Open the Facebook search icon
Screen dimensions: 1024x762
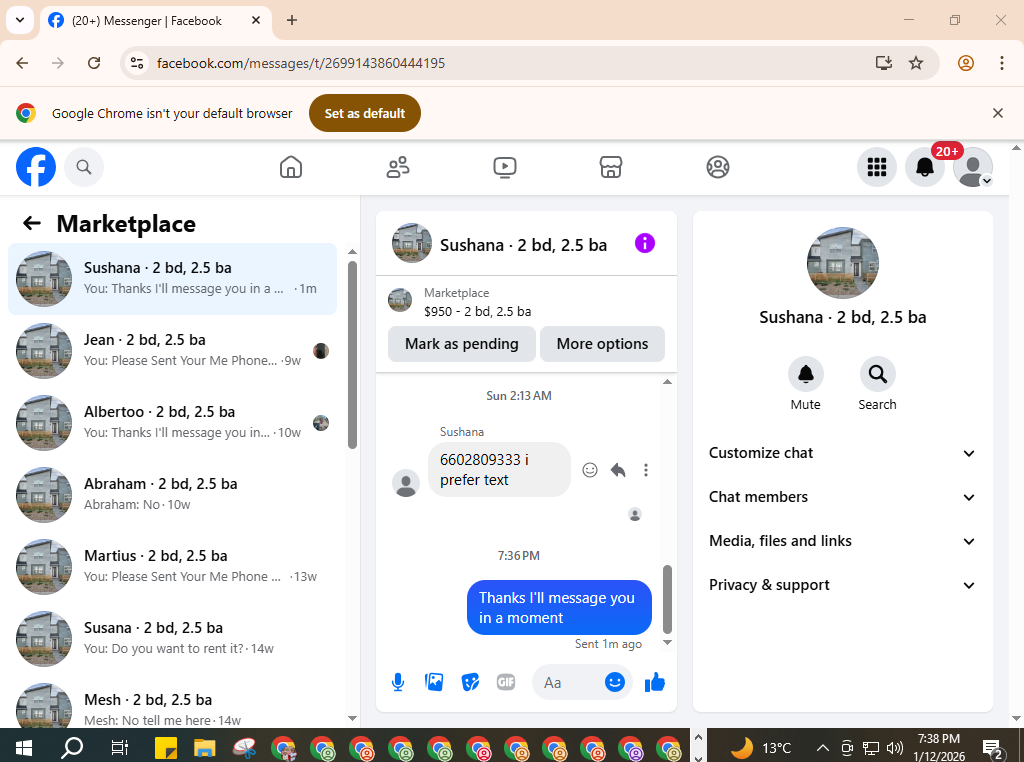pyautogui.click(x=84, y=167)
